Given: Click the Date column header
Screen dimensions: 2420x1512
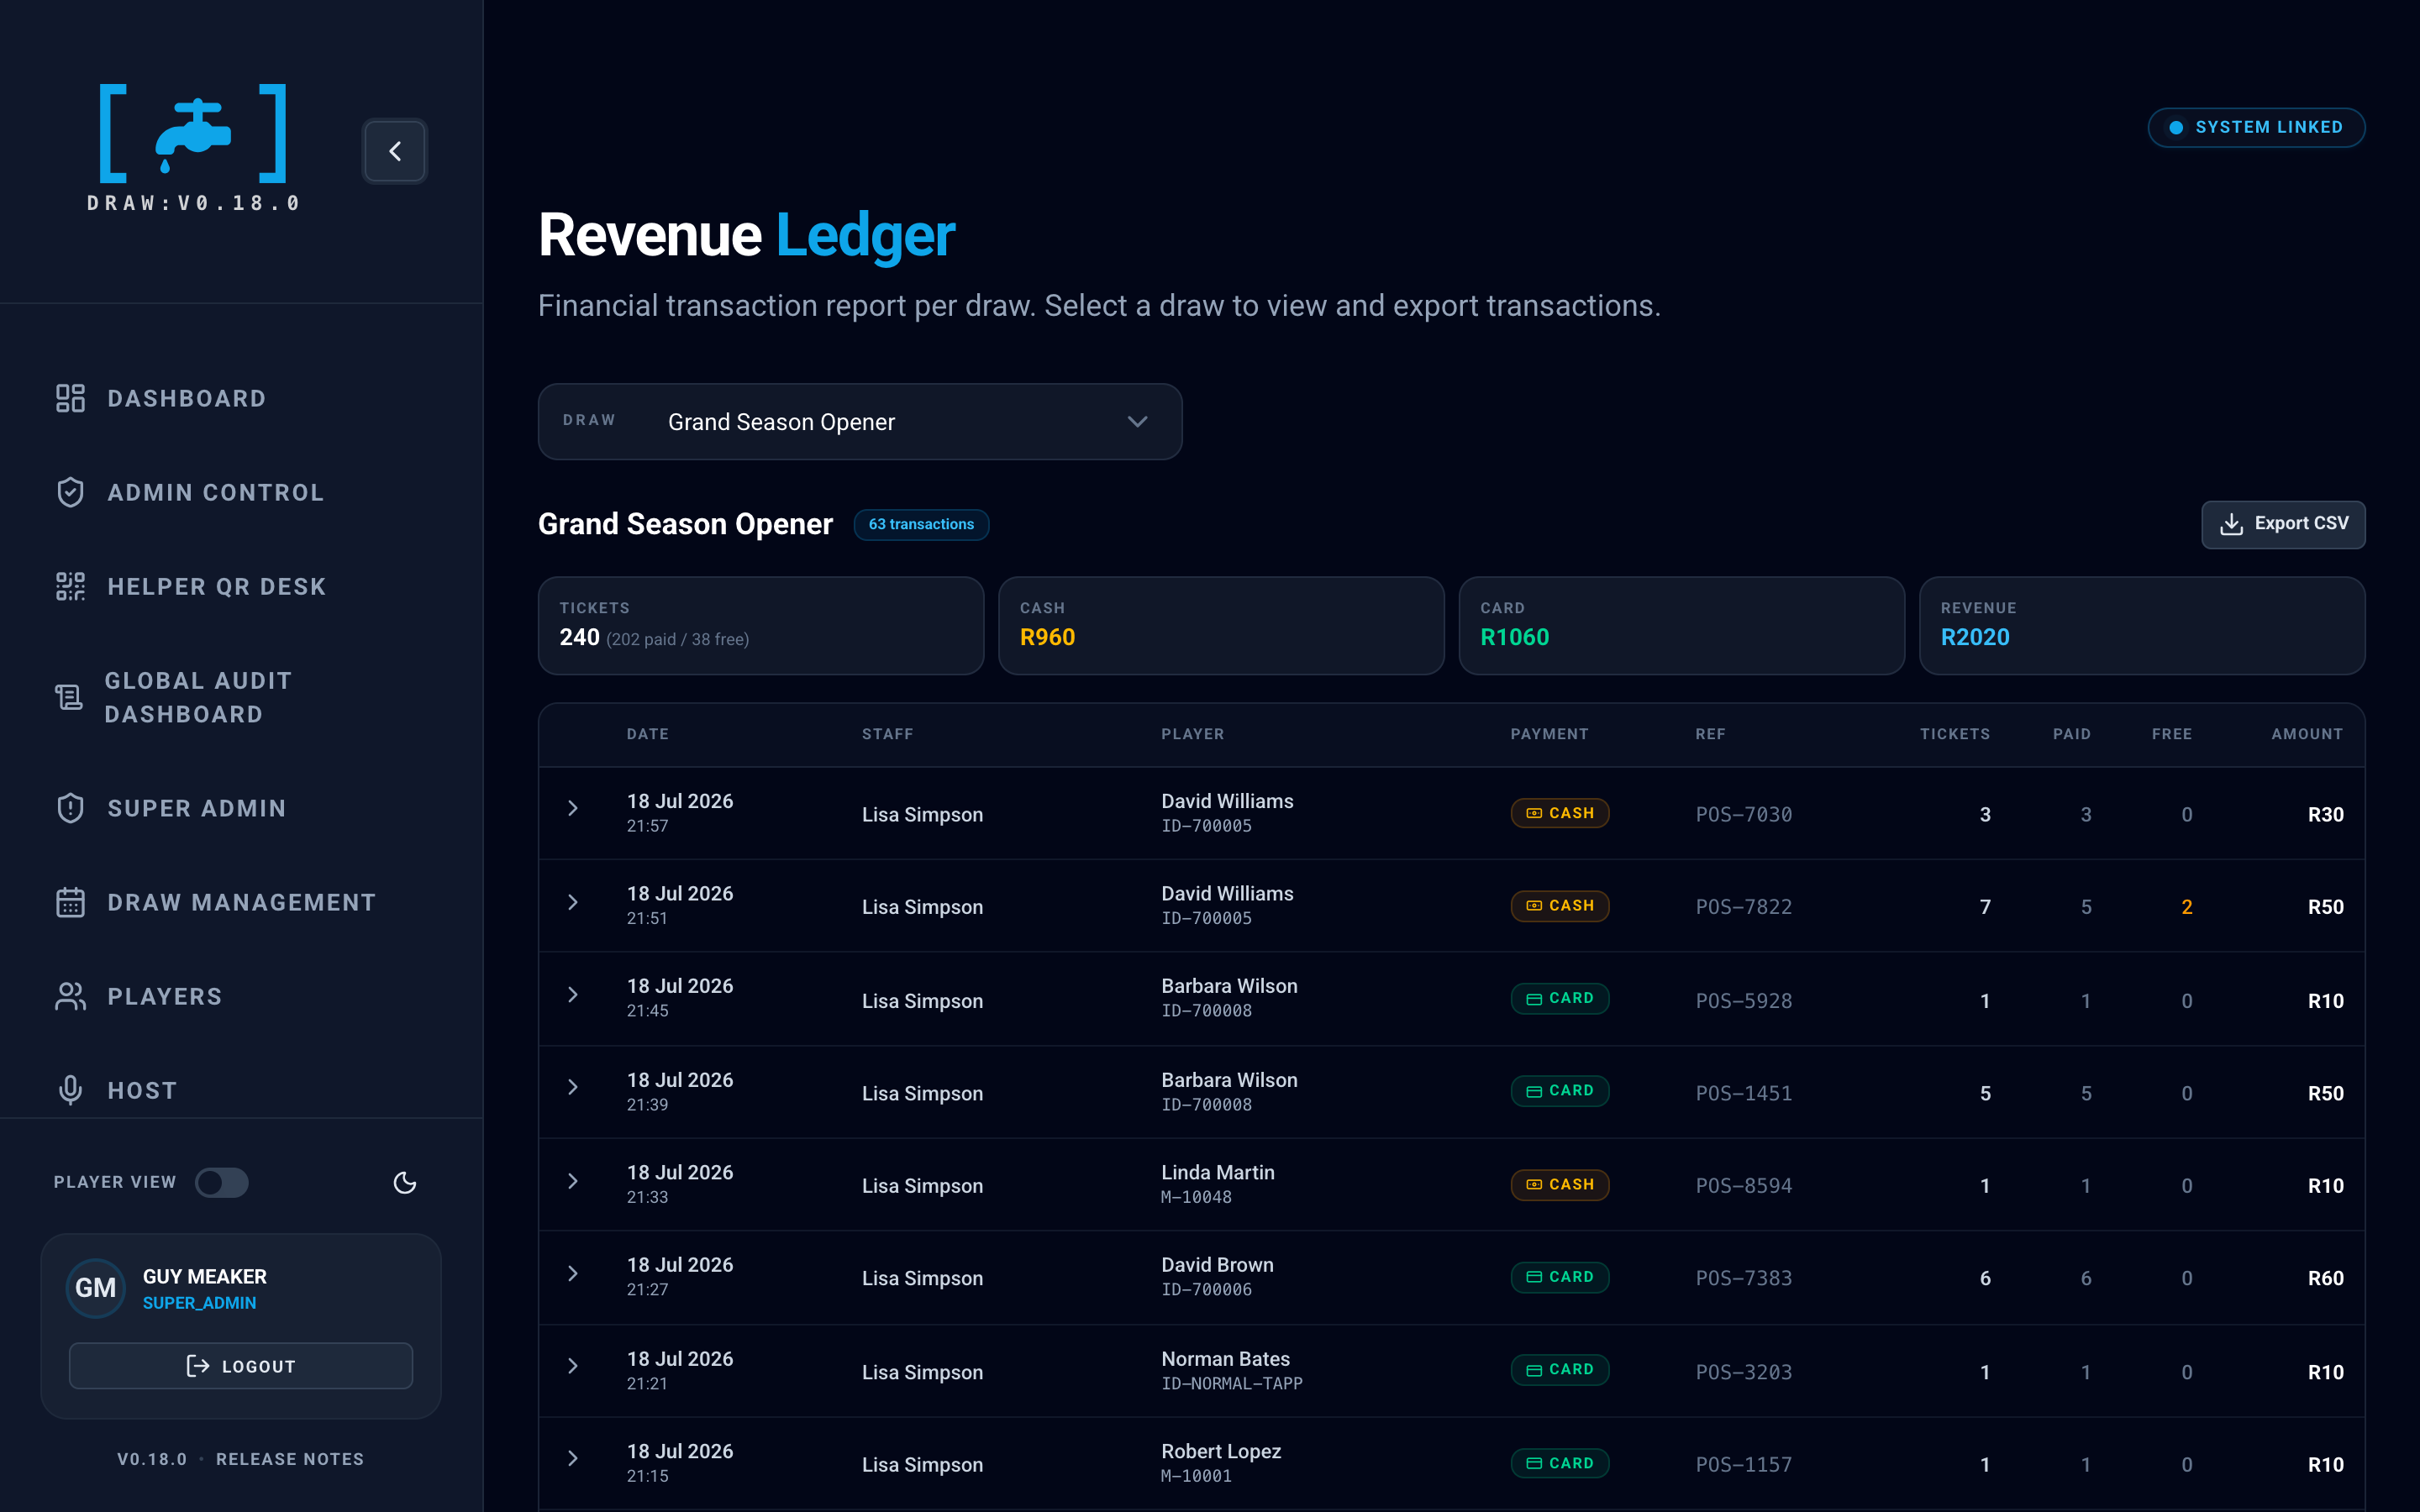Looking at the screenshot, I should coord(648,734).
